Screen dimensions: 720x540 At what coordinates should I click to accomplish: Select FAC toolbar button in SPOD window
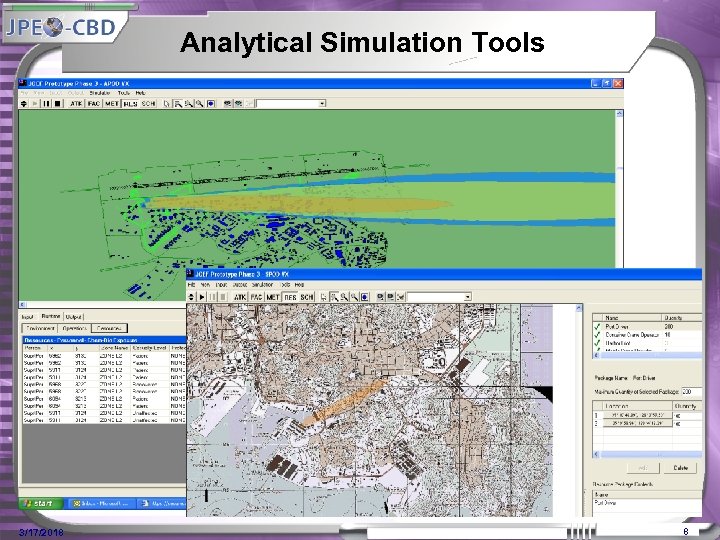[256, 297]
